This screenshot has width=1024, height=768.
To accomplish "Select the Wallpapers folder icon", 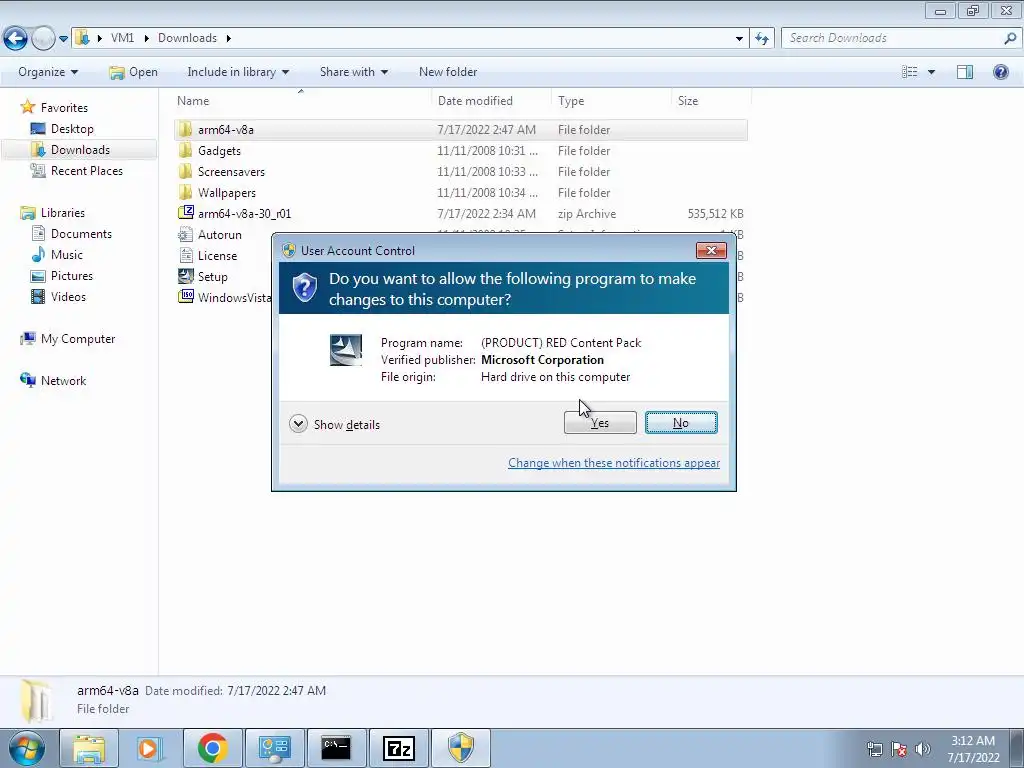I will (x=185, y=192).
